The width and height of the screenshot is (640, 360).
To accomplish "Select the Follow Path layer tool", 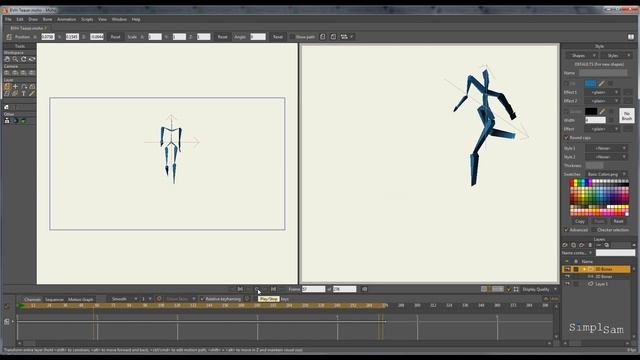I will [x=24, y=87].
